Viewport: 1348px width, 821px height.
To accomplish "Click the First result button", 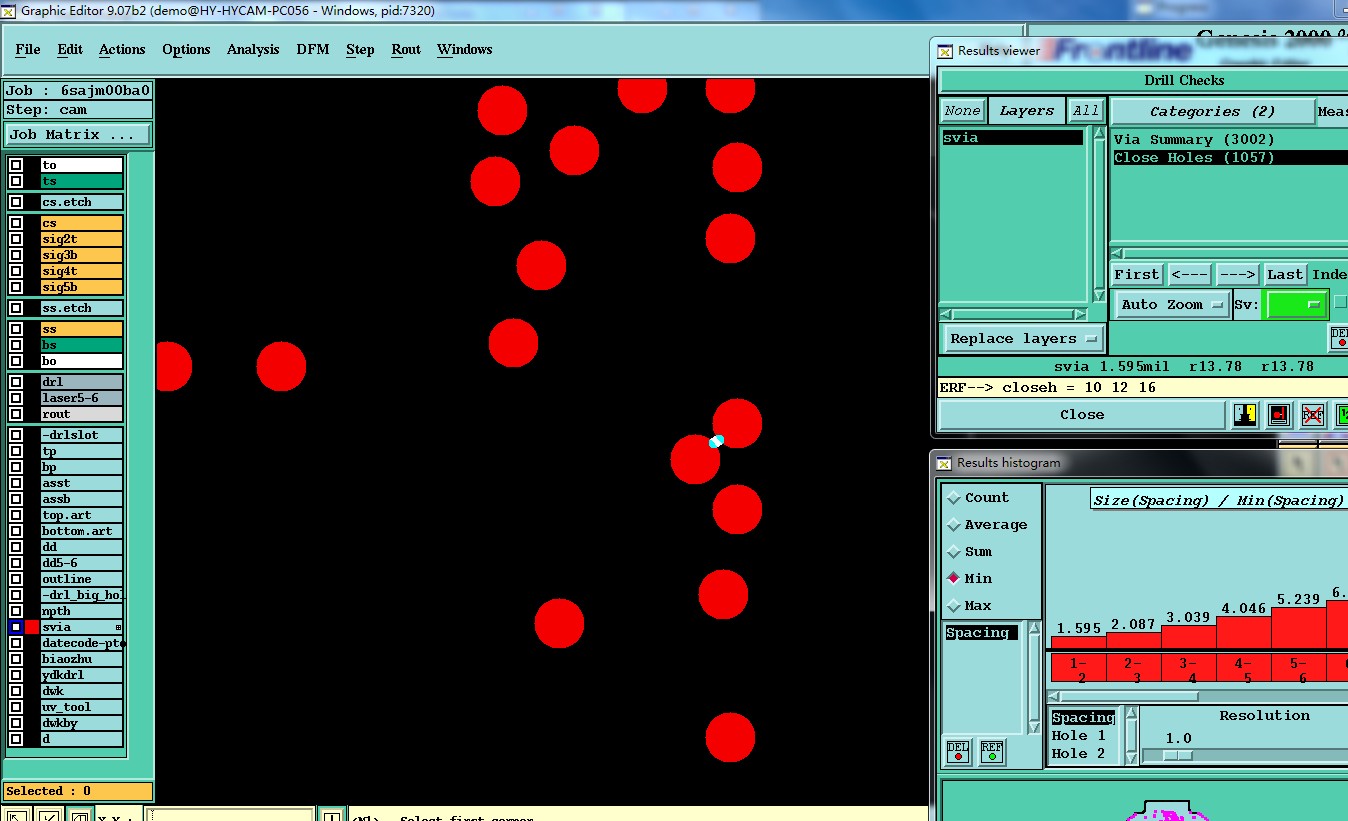I will (1137, 274).
